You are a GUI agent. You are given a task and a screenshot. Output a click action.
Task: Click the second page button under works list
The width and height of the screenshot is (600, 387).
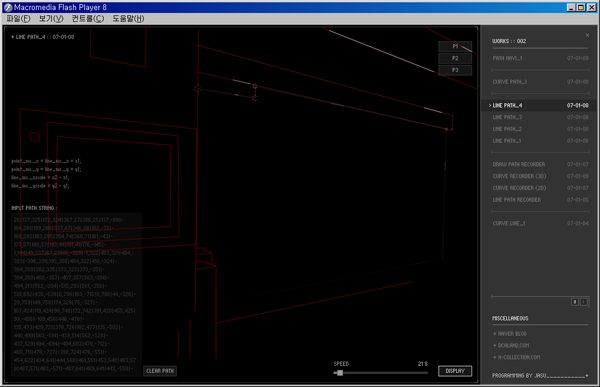pyautogui.click(x=584, y=302)
